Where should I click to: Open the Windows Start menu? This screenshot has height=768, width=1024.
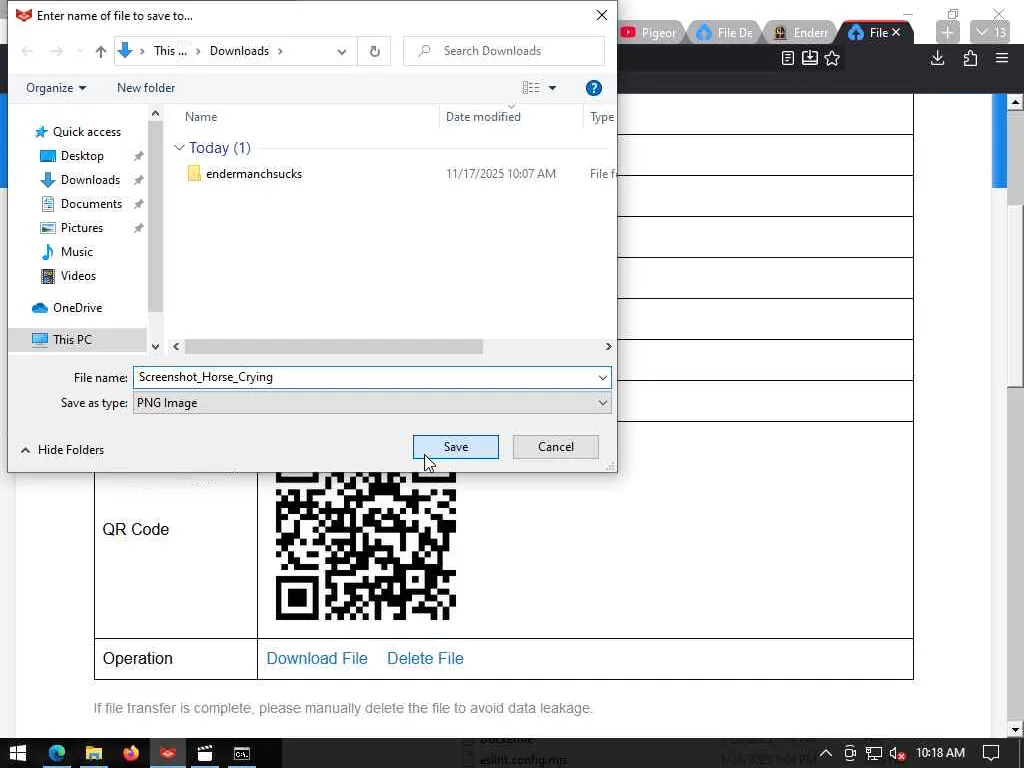click(x=18, y=754)
